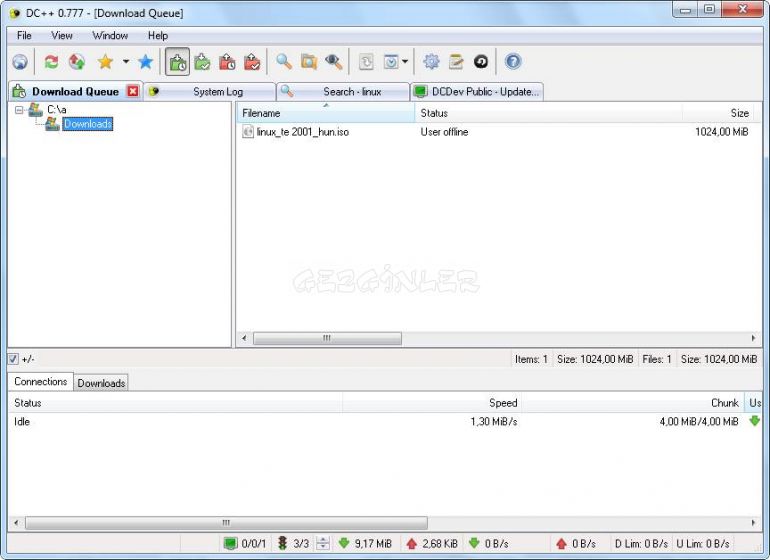
Task: Open ADL Search folder-magnifier icon
Action: click(309, 62)
